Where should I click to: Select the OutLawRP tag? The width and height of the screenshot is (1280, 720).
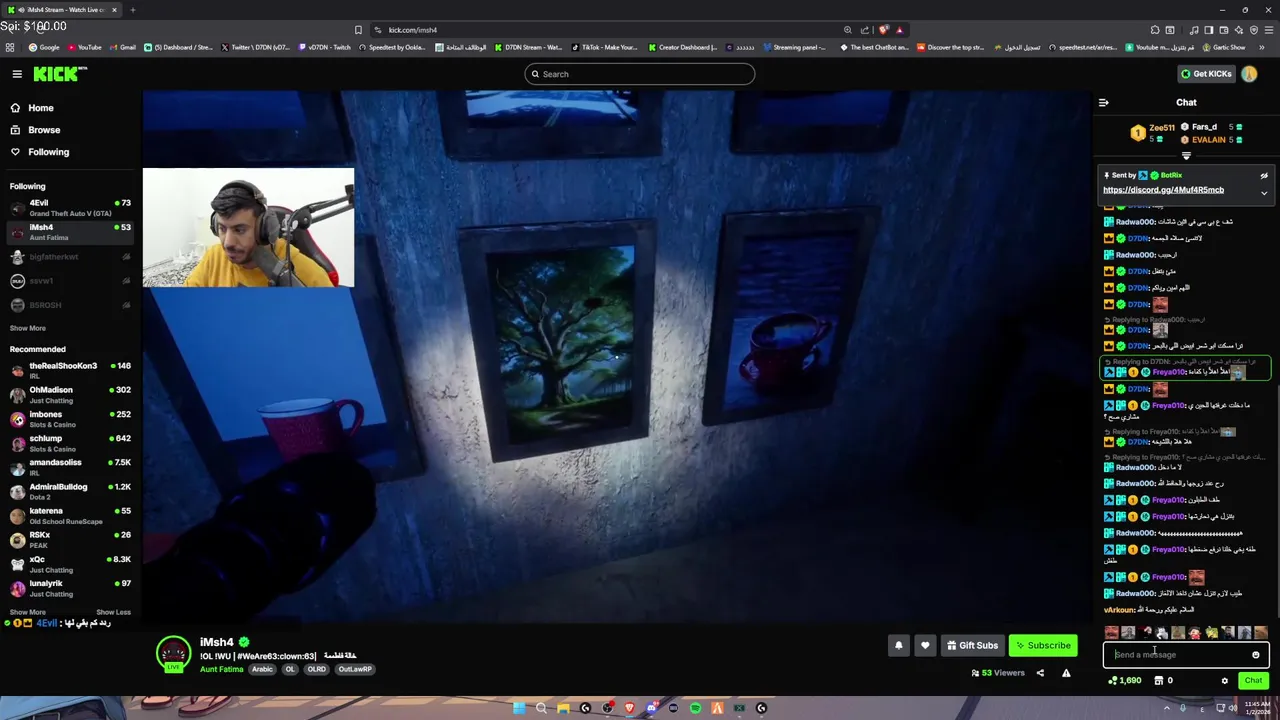[355, 669]
